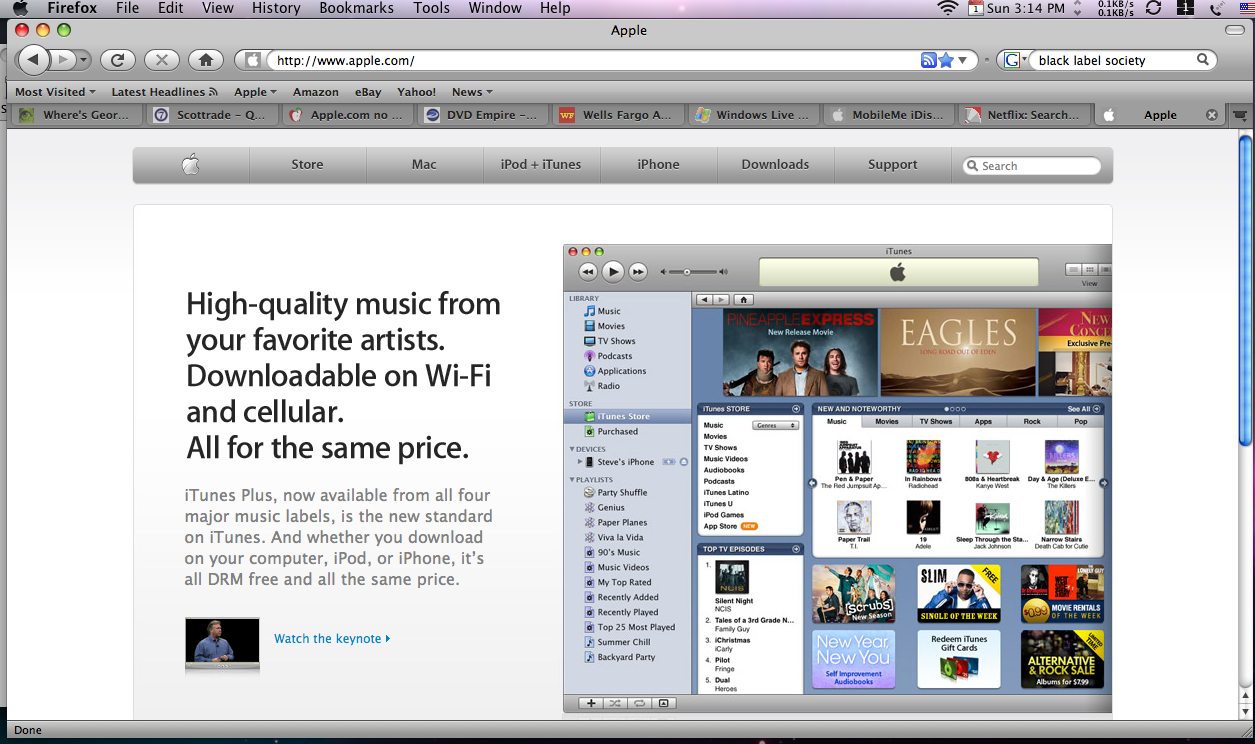Click the Eagles album banner
The image size is (1255, 744).
pyautogui.click(x=957, y=352)
